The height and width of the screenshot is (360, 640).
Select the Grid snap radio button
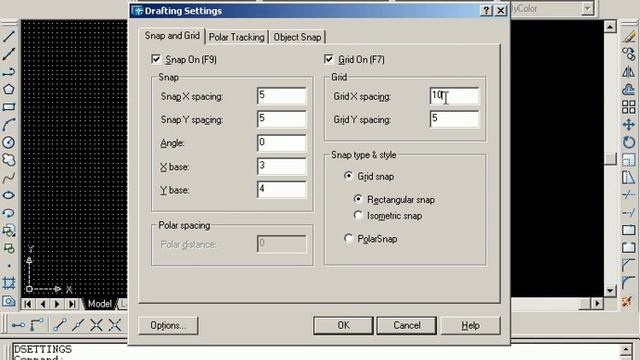pyautogui.click(x=348, y=176)
